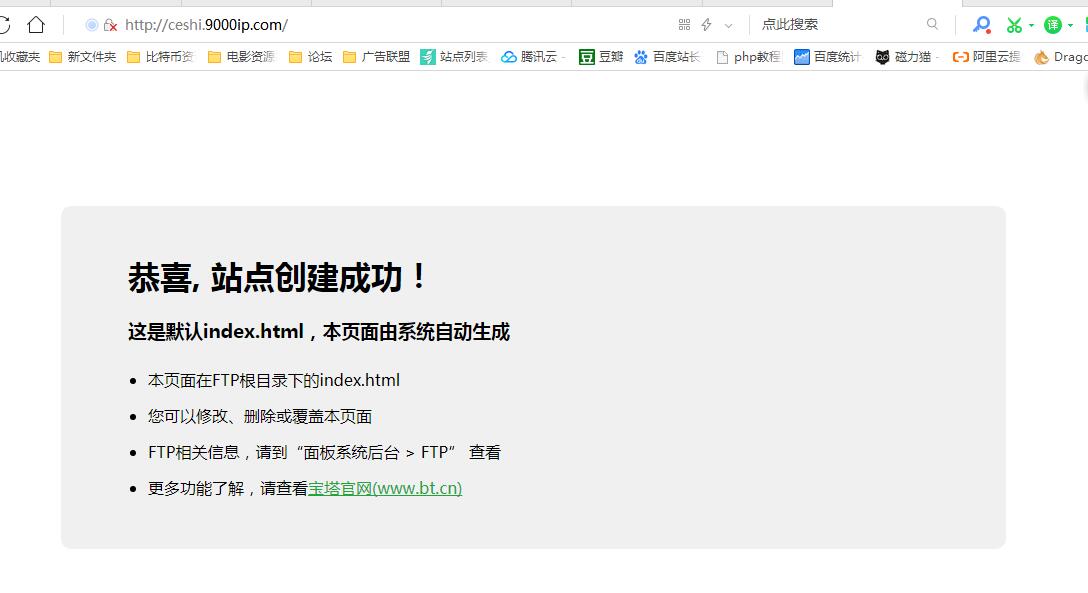Click the 您可以修改、删除或覆盖本页面 line

(x=260, y=416)
